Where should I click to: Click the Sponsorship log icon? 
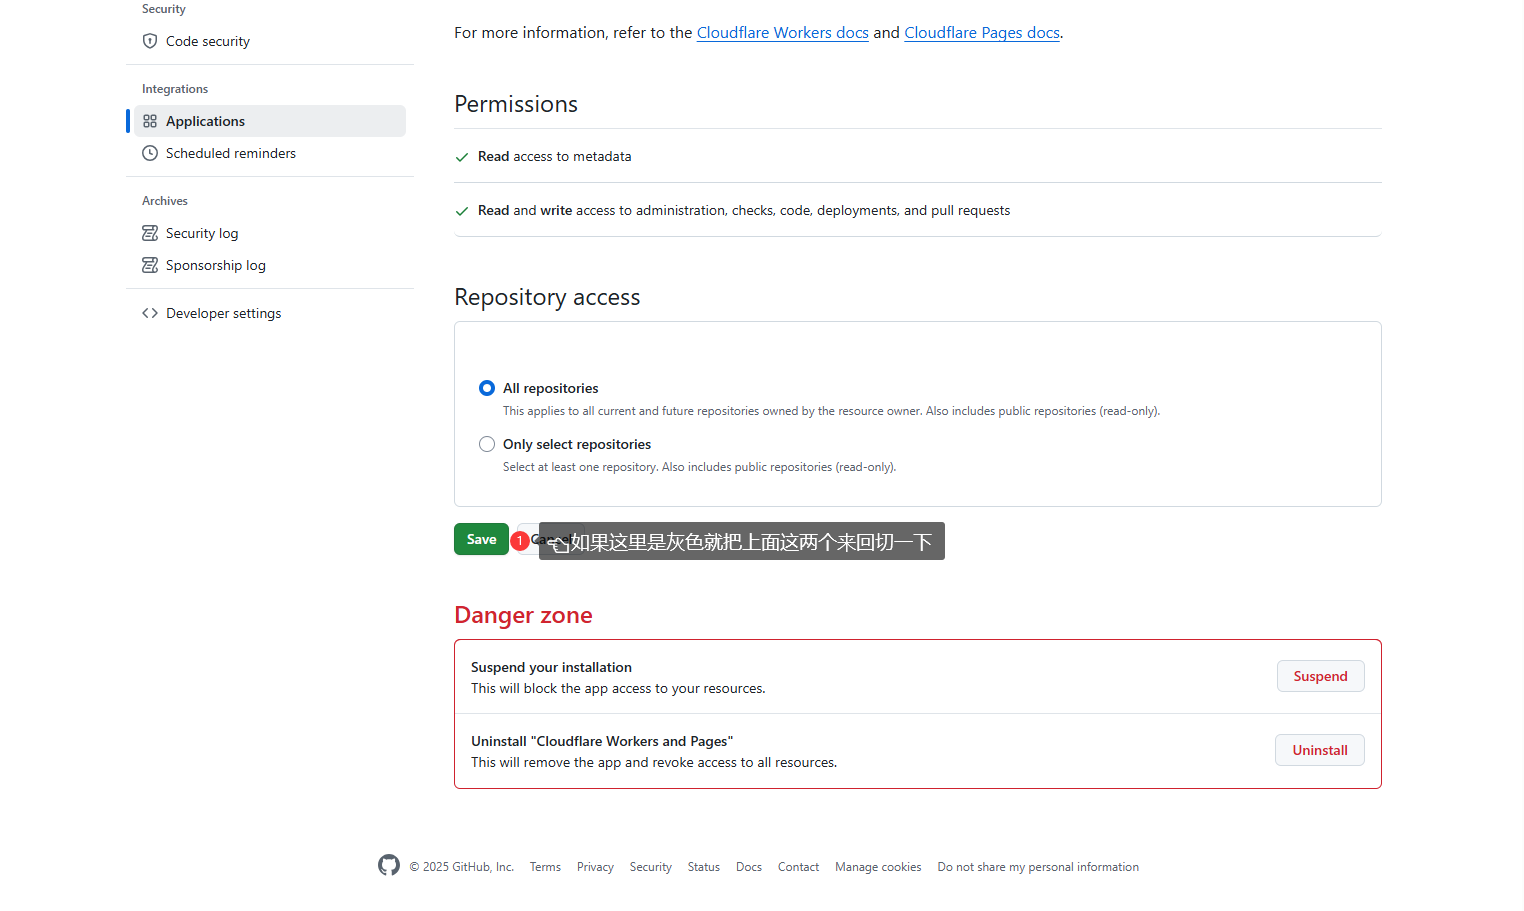(150, 265)
